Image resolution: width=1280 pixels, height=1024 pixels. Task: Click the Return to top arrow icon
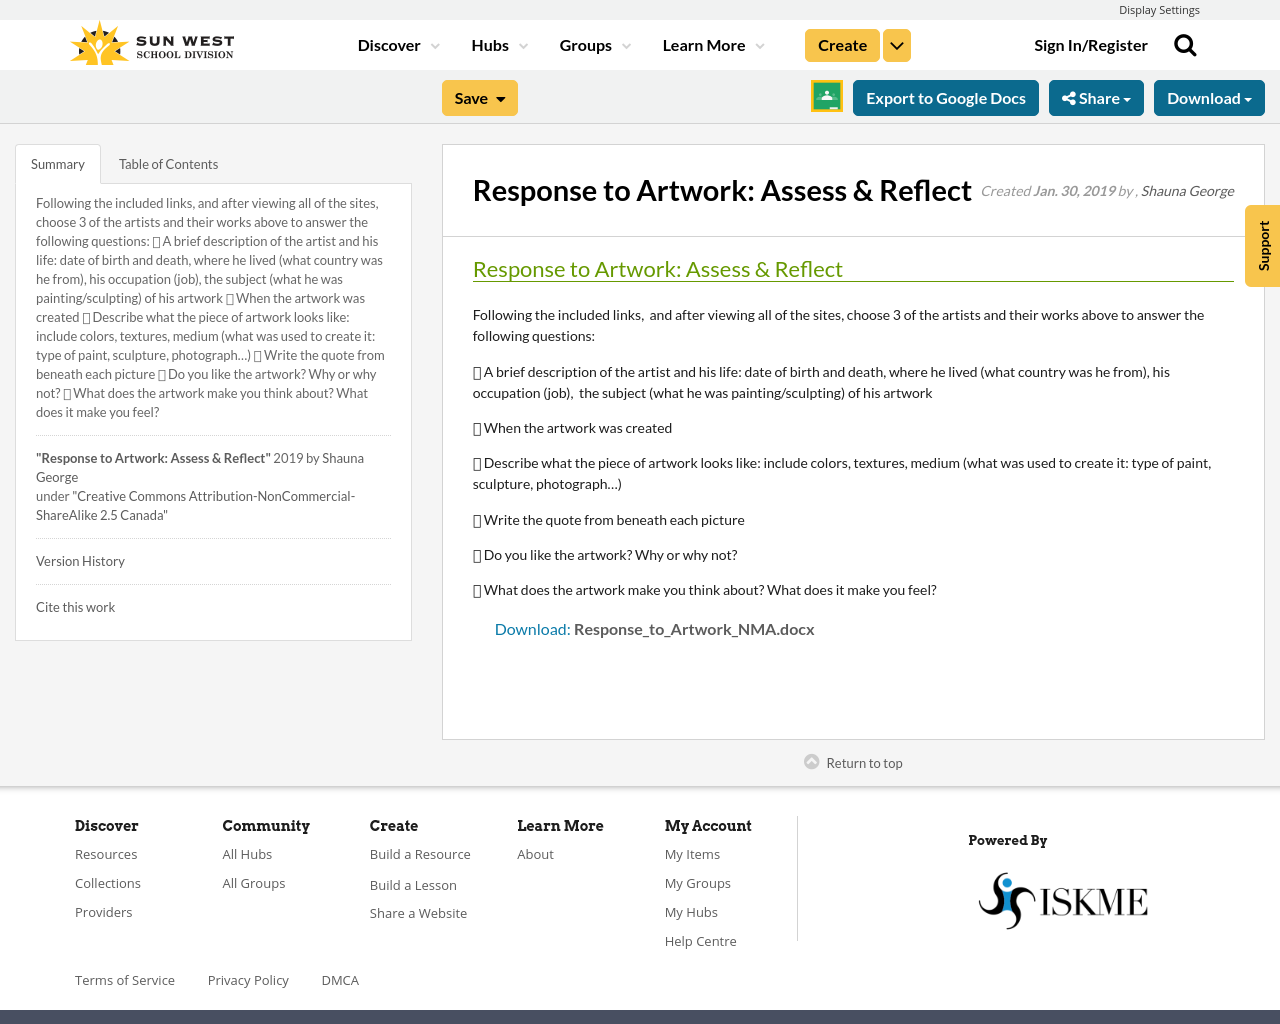click(810, 761)
